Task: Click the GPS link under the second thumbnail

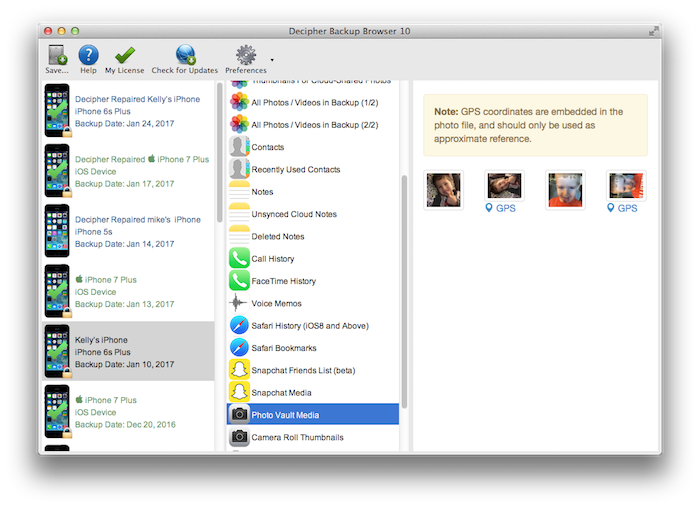Action: (500, 208)
